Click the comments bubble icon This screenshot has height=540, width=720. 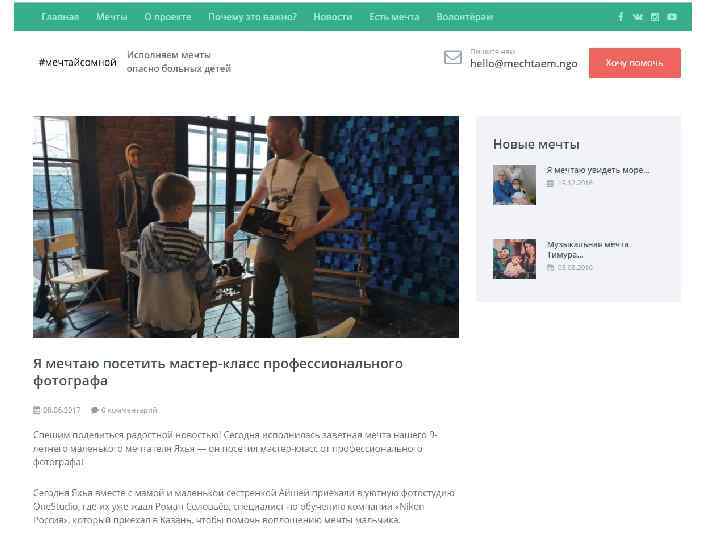95,410
